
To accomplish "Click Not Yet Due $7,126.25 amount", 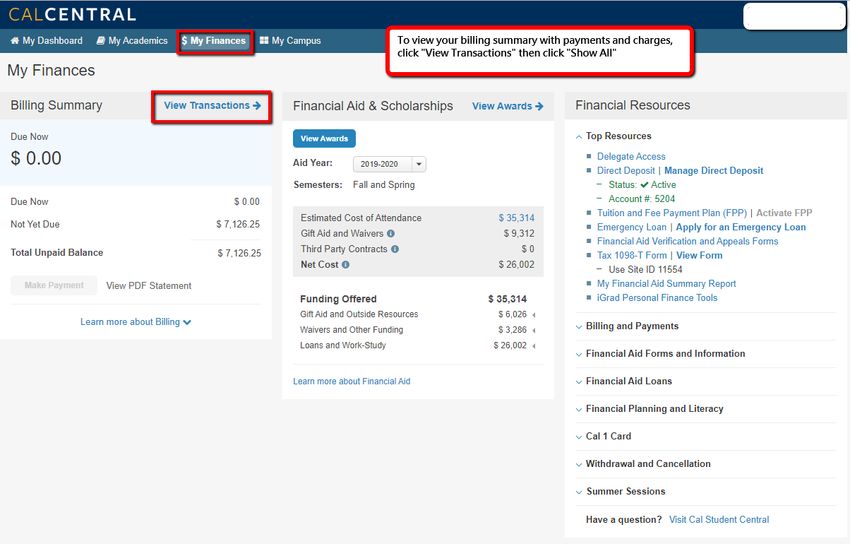I will pos(238,224).
